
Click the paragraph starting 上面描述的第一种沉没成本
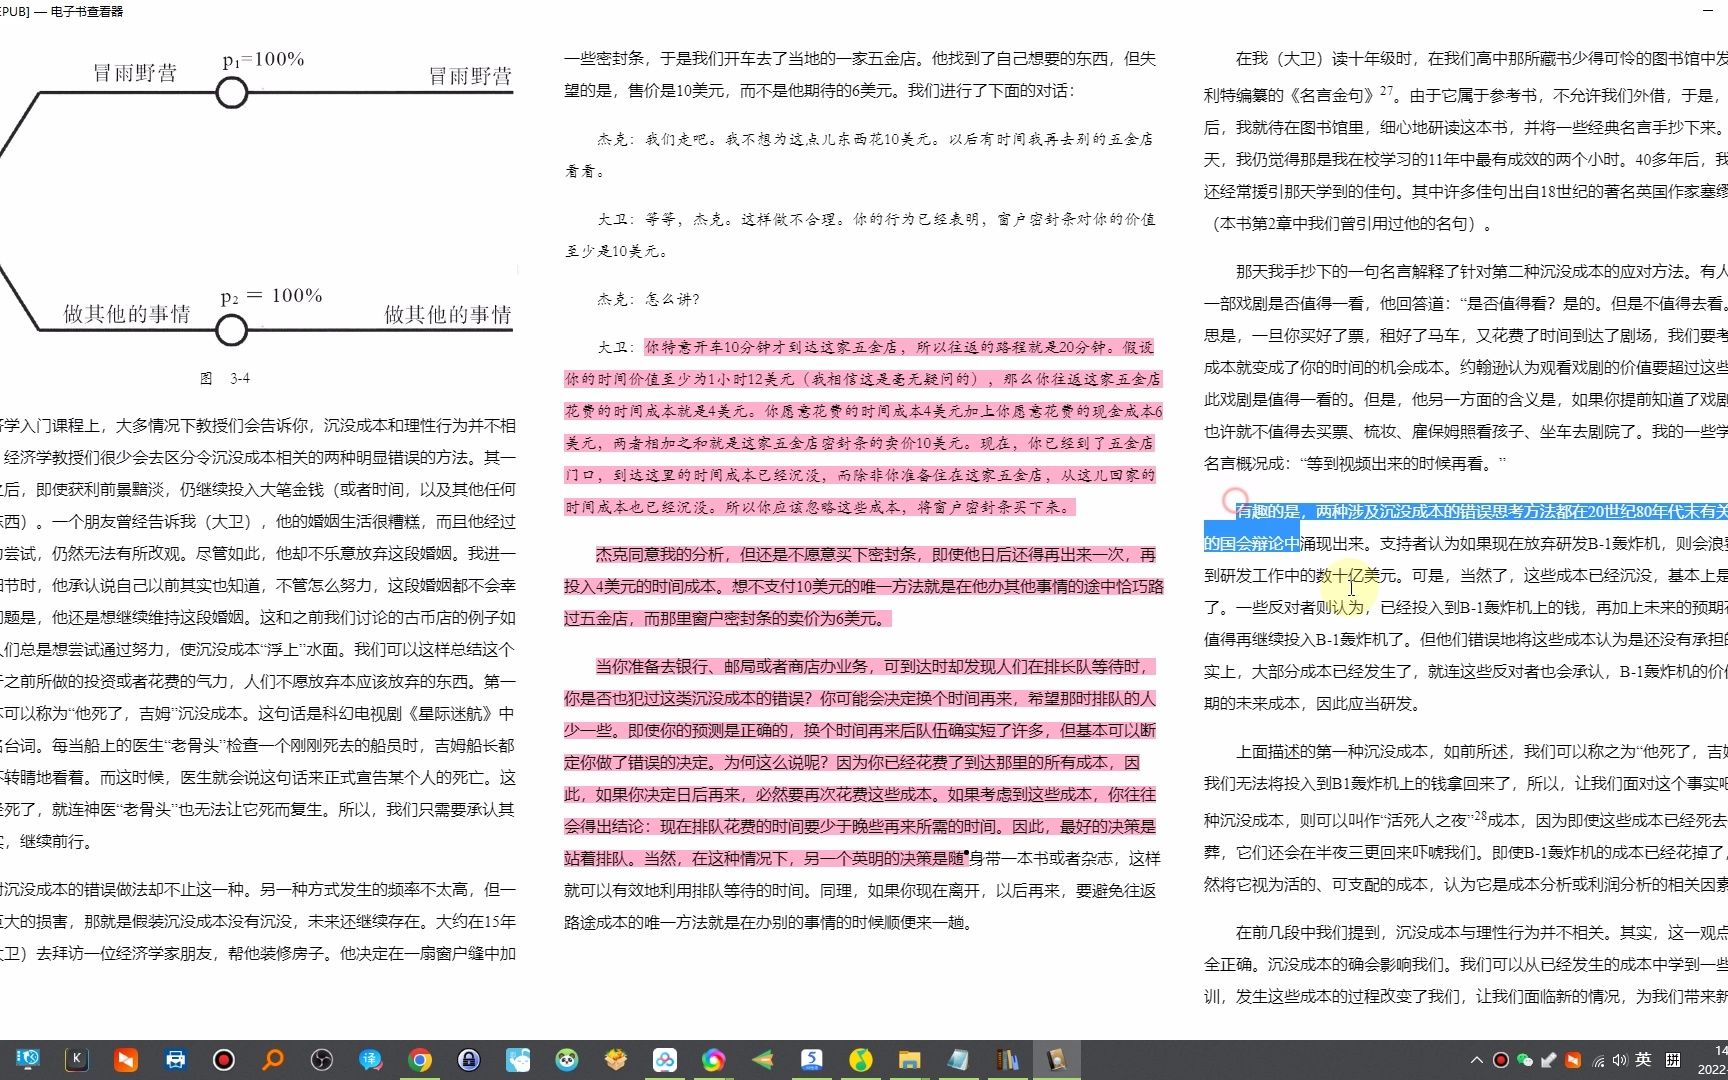(1466, 817)
